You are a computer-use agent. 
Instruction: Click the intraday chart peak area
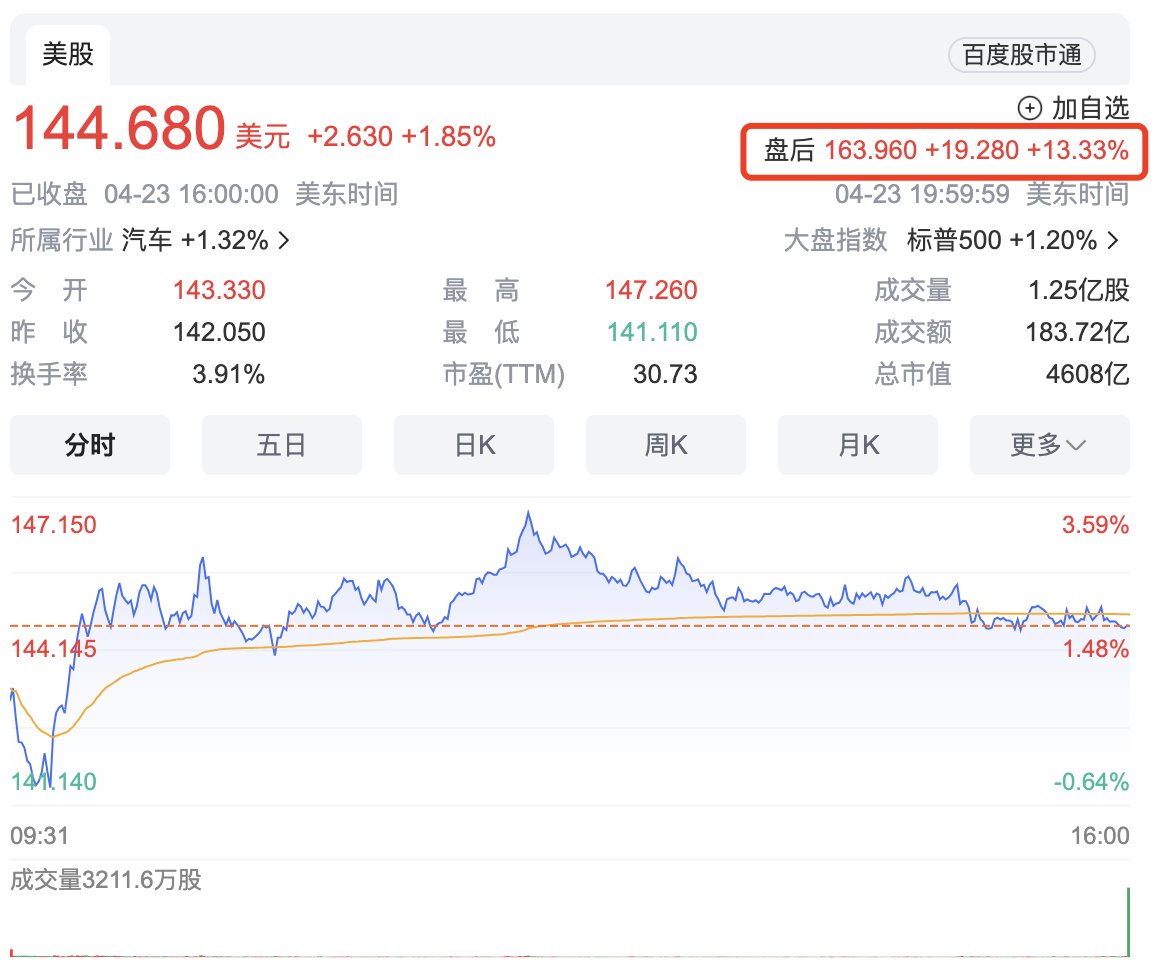coord(530,515)
